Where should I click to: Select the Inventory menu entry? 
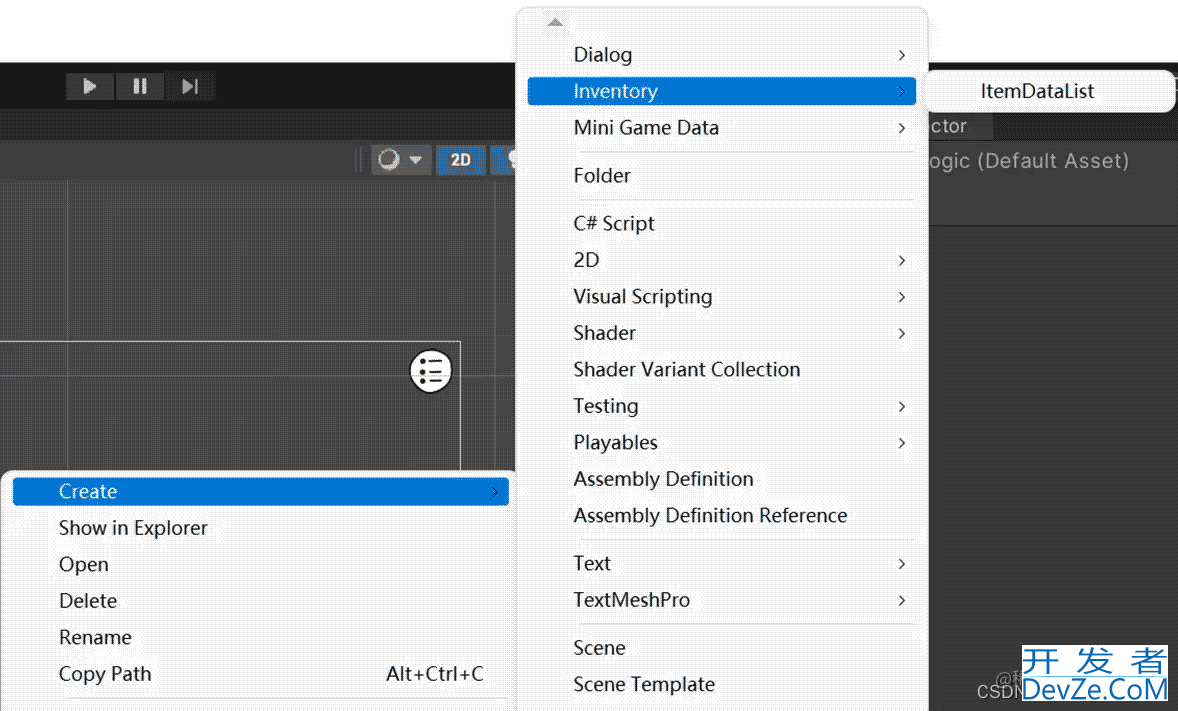point(721,91)
